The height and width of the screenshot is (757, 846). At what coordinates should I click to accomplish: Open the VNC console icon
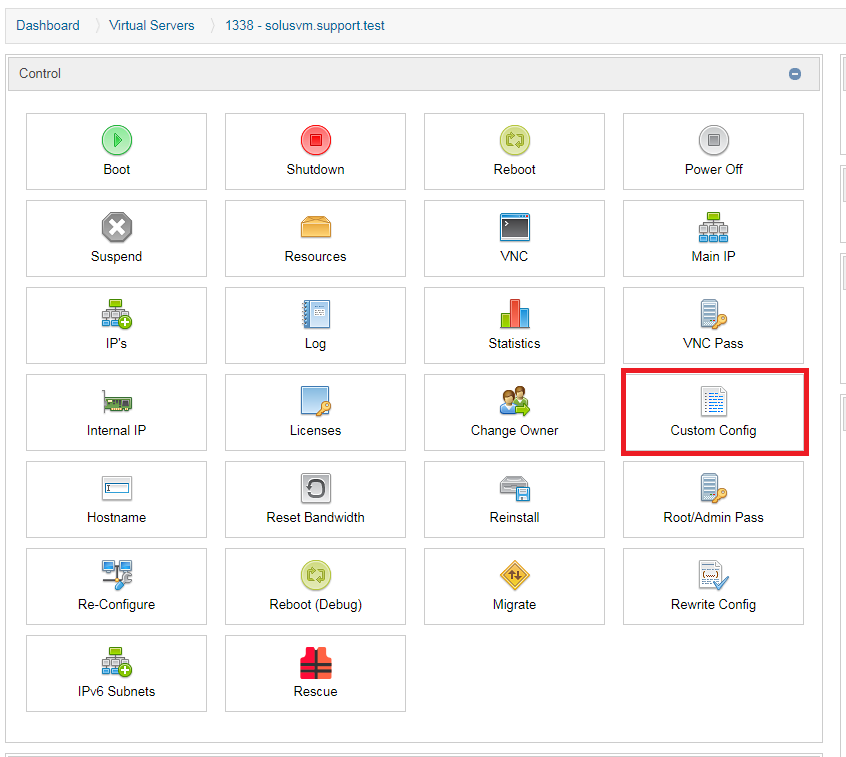coord(514,227)
